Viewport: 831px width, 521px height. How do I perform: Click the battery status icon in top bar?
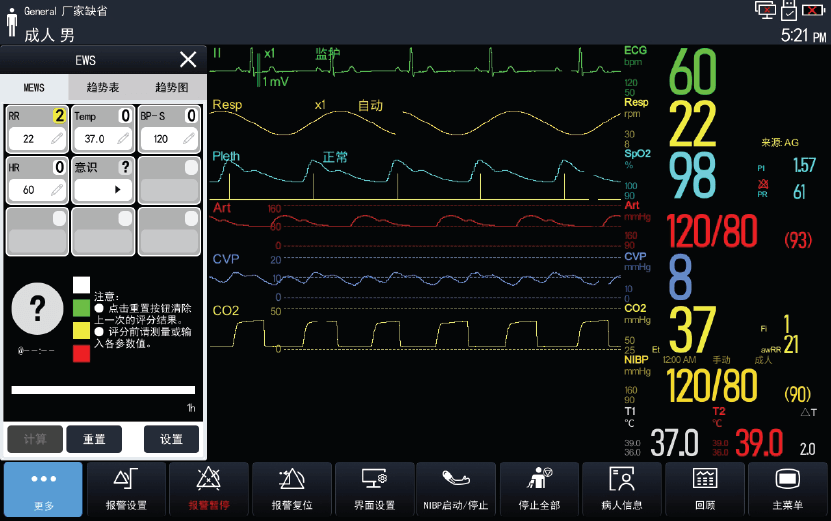tap(815, 11)
